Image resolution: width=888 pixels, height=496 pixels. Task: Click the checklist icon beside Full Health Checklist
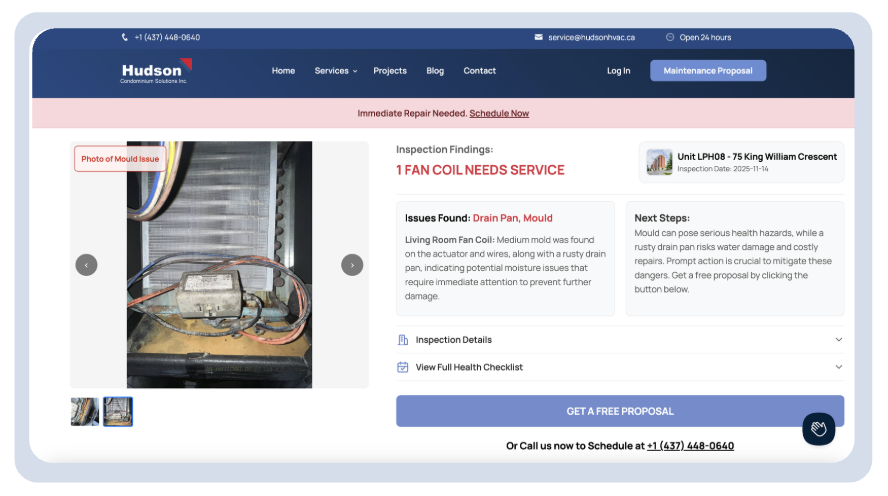click(x=403, y=367)
